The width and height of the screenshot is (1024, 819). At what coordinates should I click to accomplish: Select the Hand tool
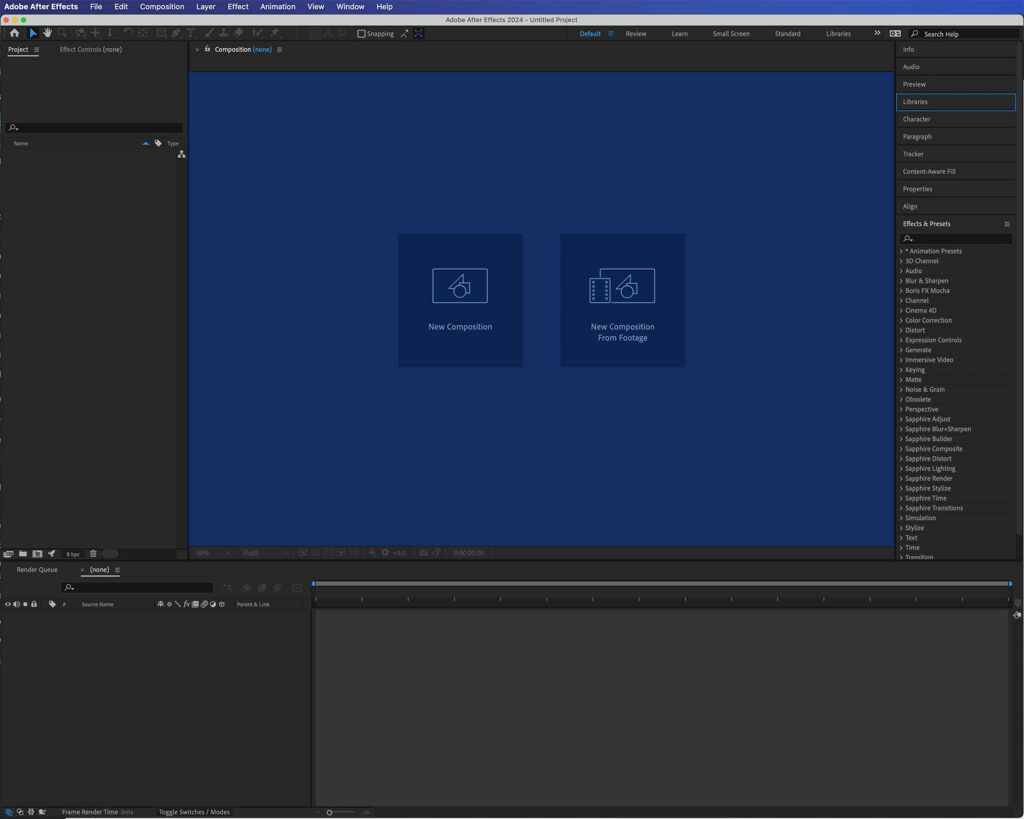(x=48, y=33)
